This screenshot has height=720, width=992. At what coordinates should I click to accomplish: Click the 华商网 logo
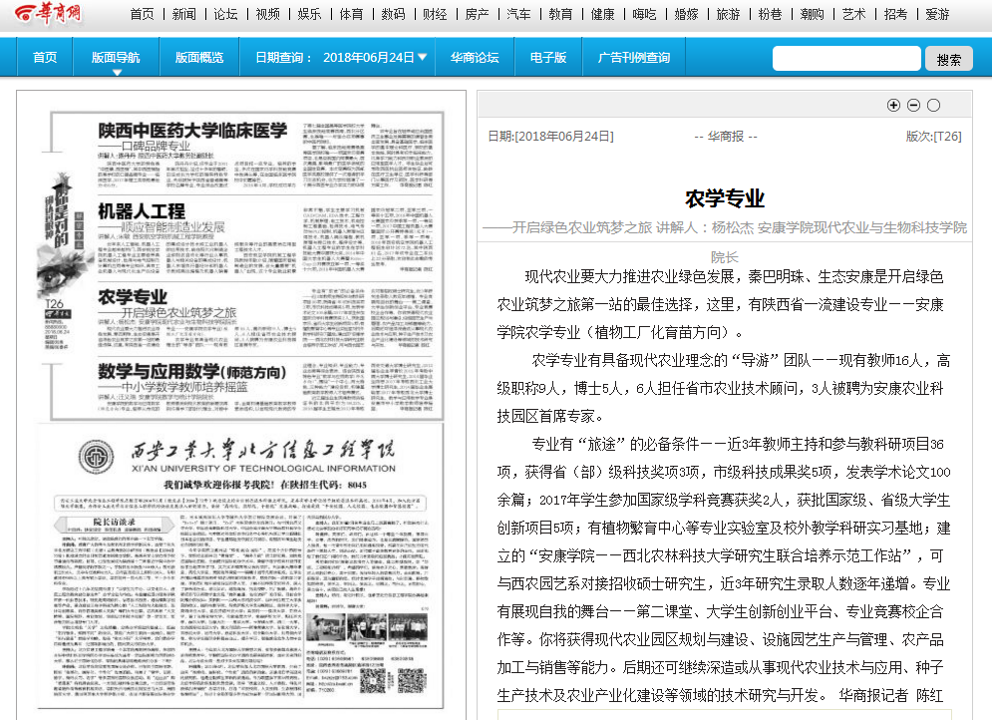pos(49,13)
